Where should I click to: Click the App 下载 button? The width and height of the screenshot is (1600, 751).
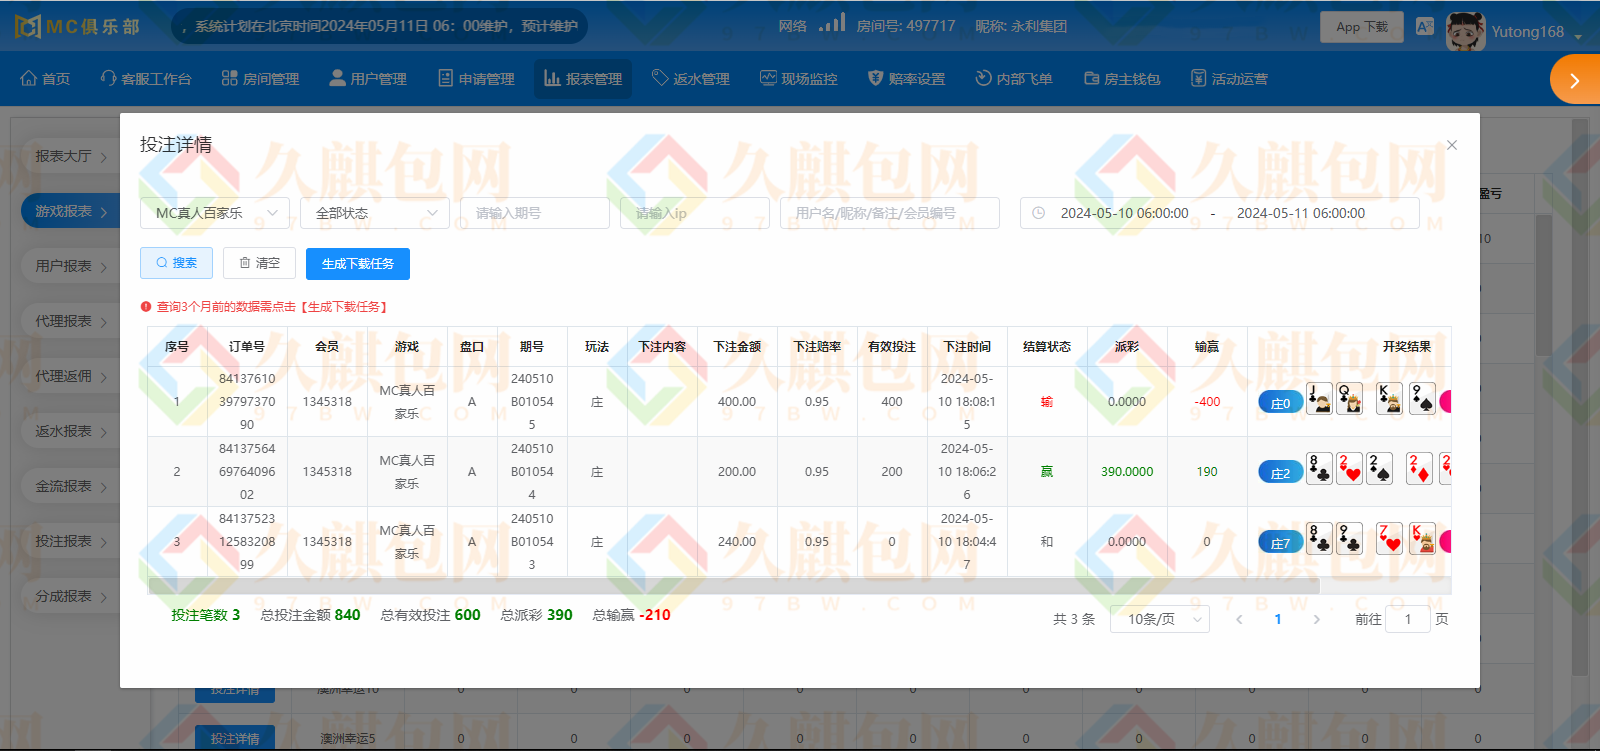coord(1362,27)
